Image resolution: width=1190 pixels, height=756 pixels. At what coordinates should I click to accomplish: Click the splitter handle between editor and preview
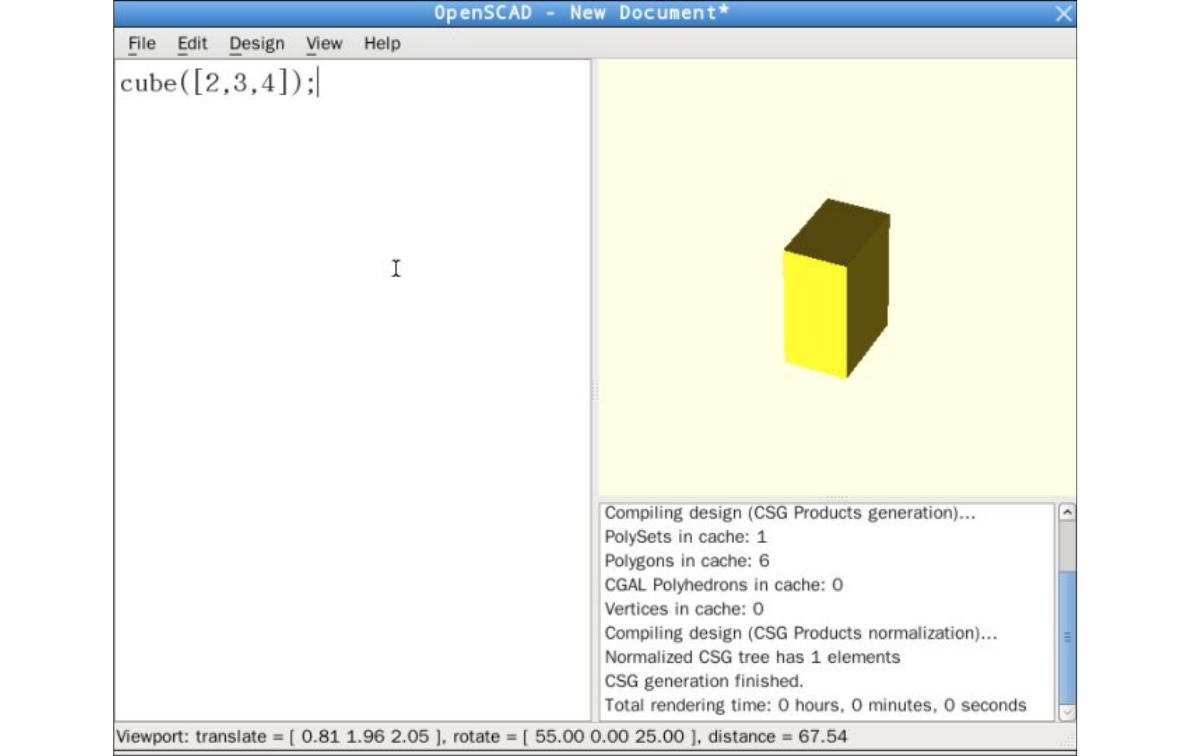tap(594, 390)
